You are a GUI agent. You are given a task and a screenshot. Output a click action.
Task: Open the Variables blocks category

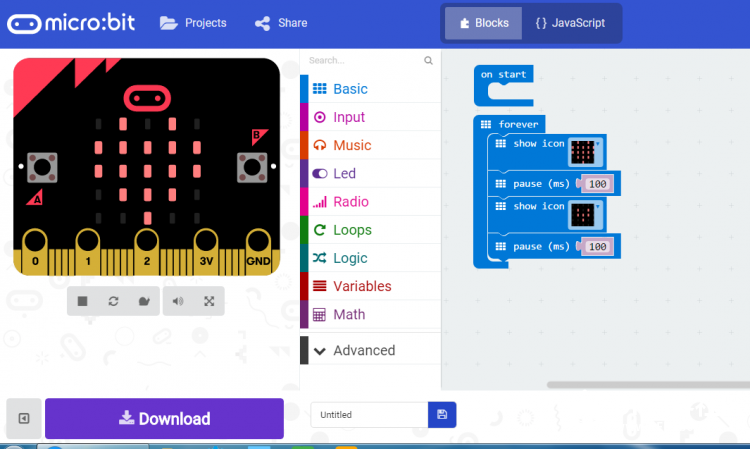click(x=370, y=286)
